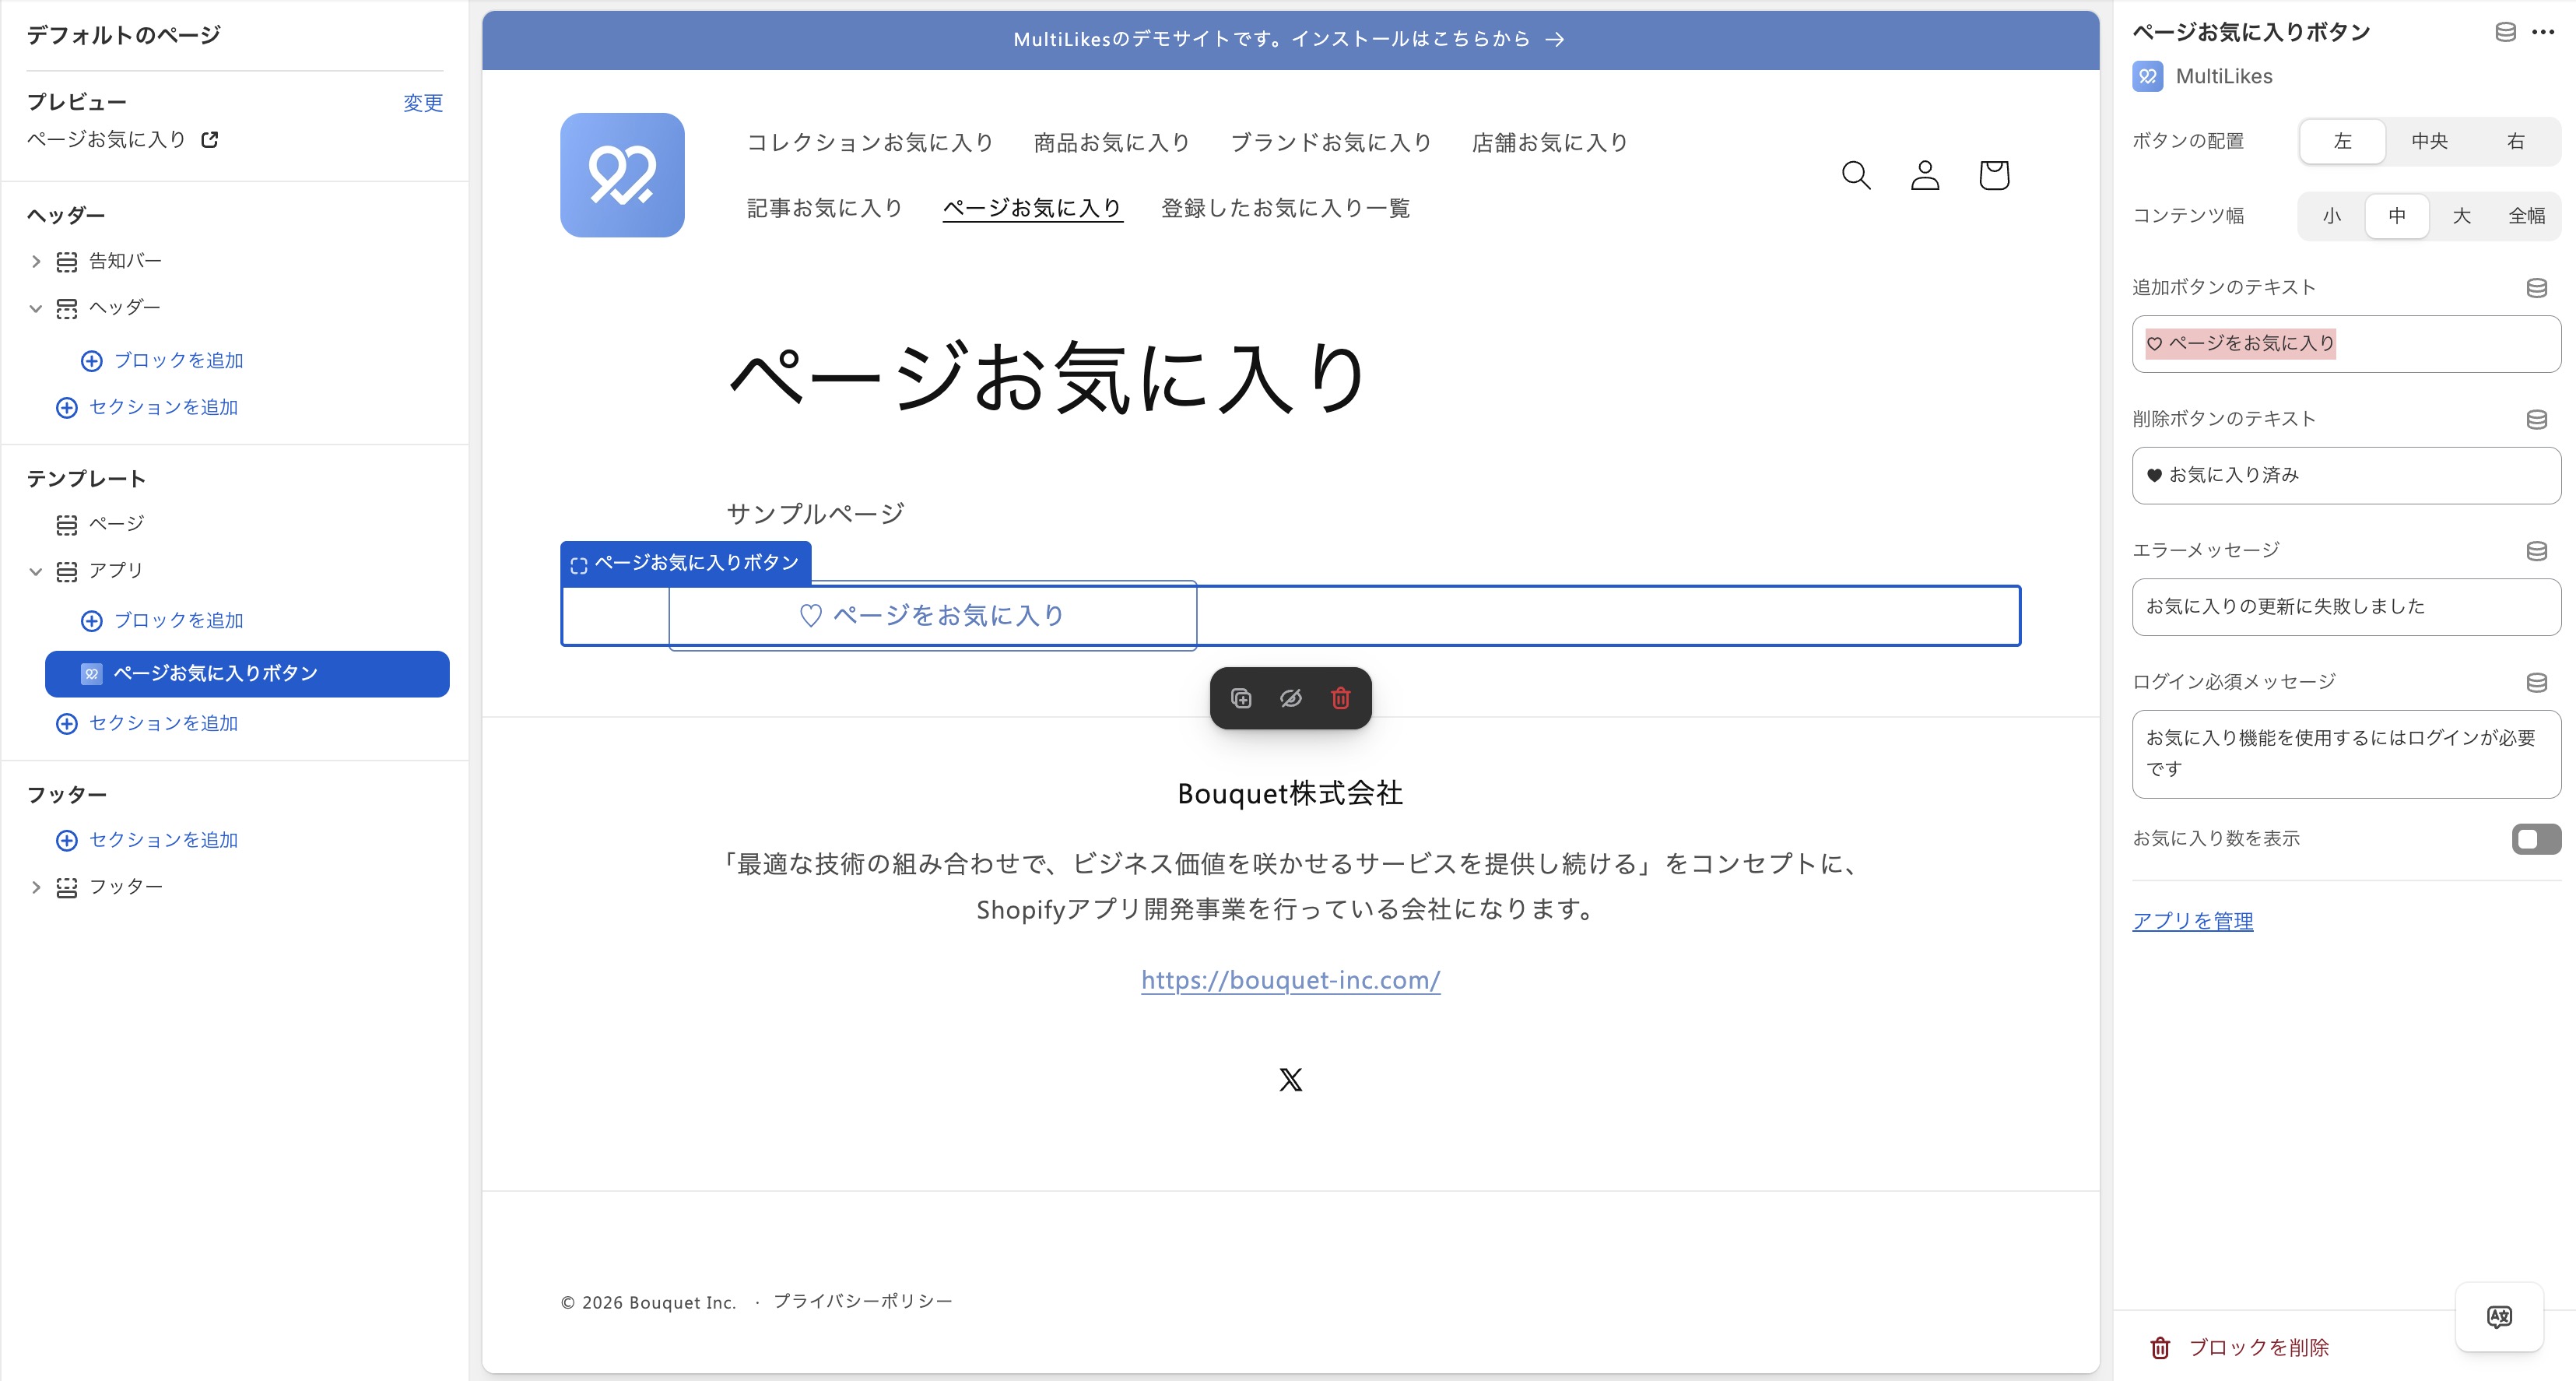
Task: Collapse the ヘッダー section in sidebar
Action: pyautogui.click(x=36, y=308)
